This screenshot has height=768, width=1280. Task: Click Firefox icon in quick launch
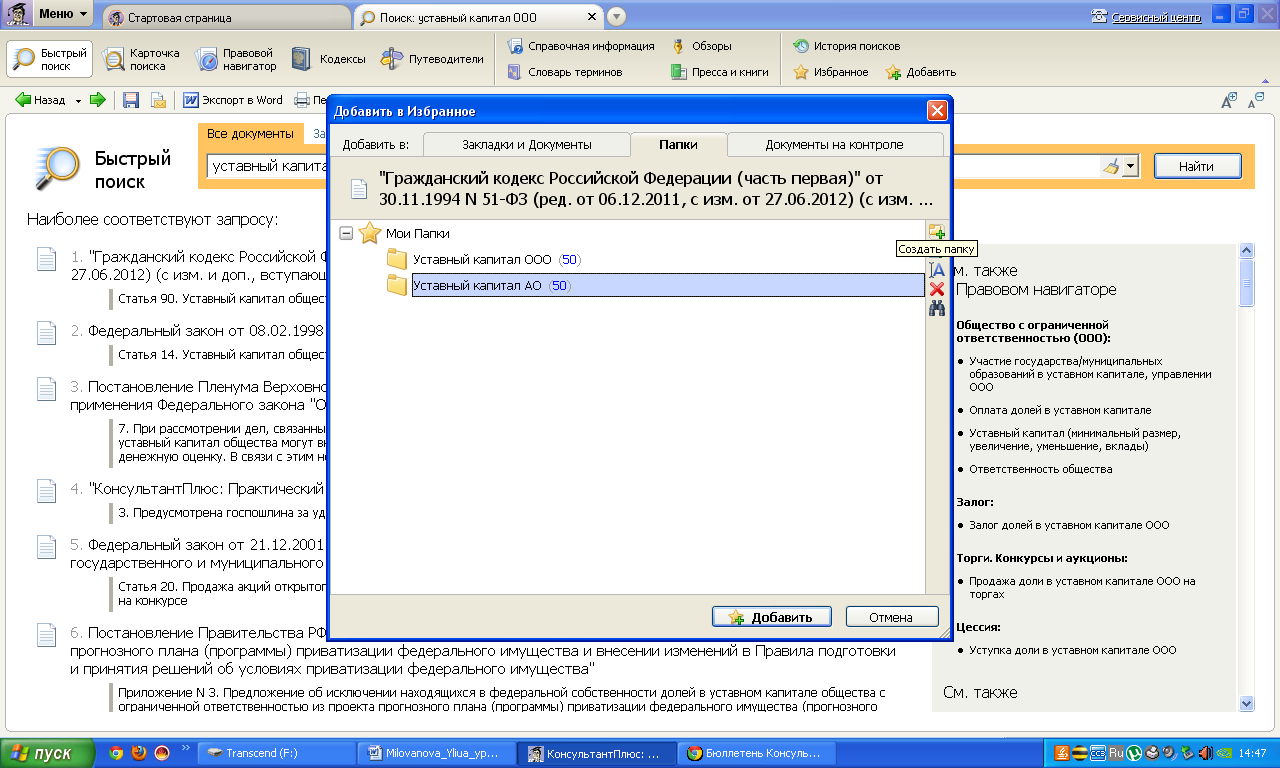[139, 753]
